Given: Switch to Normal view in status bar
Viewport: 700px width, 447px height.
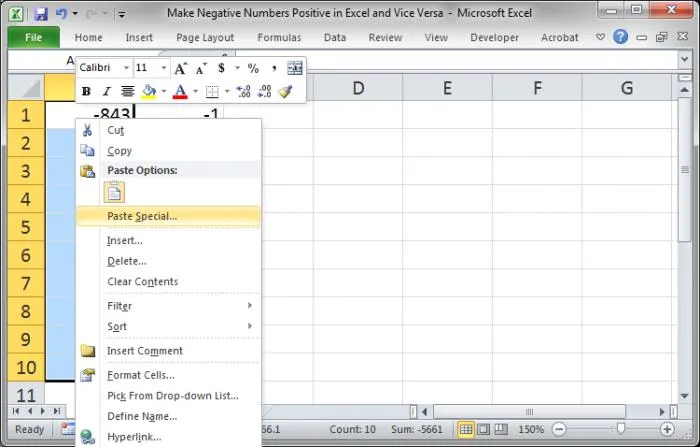Looking at the screenshot, I should [x=466, y=430].
